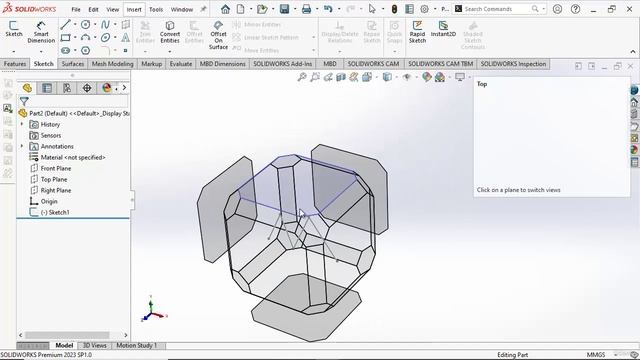Select Right Plane in feature tree
Viewport: 640px width, 360px height.
tap(56, 190)
